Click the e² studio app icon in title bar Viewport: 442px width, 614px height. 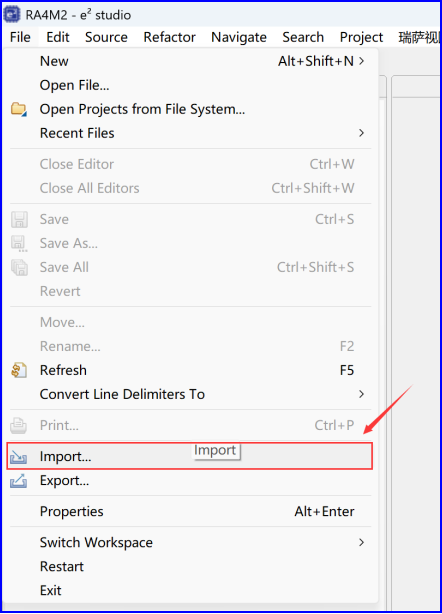pos(12,14)
